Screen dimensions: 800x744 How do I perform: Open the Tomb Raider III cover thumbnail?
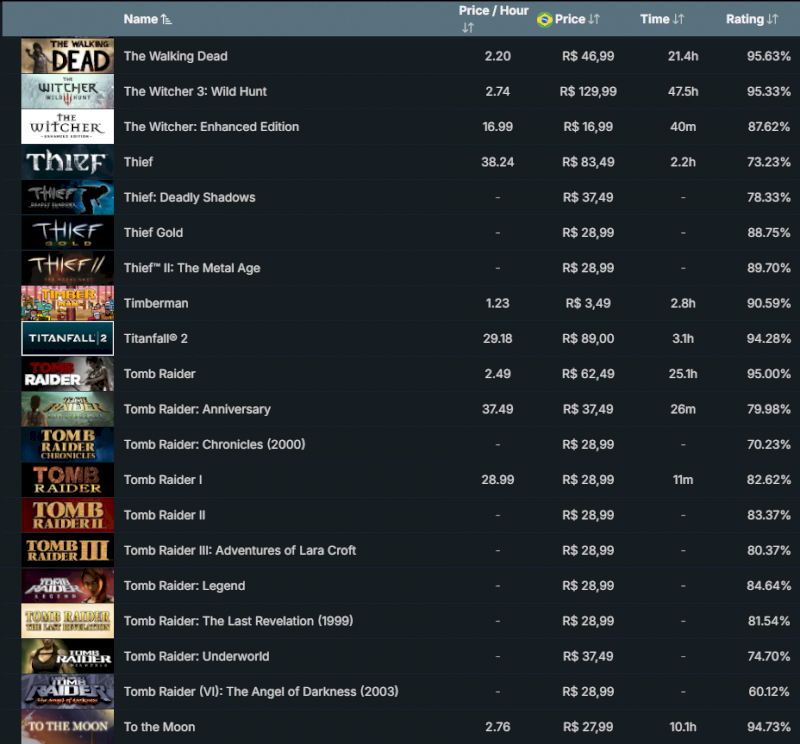pyautogui.click(x=67, y=550)
